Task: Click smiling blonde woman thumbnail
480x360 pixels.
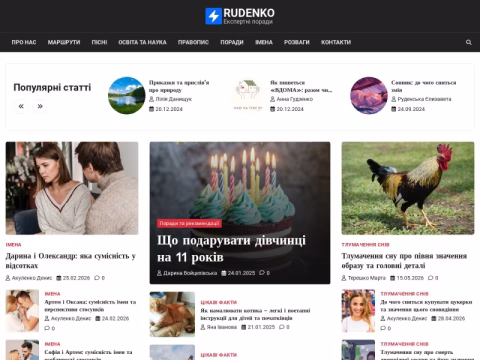Action: [358, 311]
